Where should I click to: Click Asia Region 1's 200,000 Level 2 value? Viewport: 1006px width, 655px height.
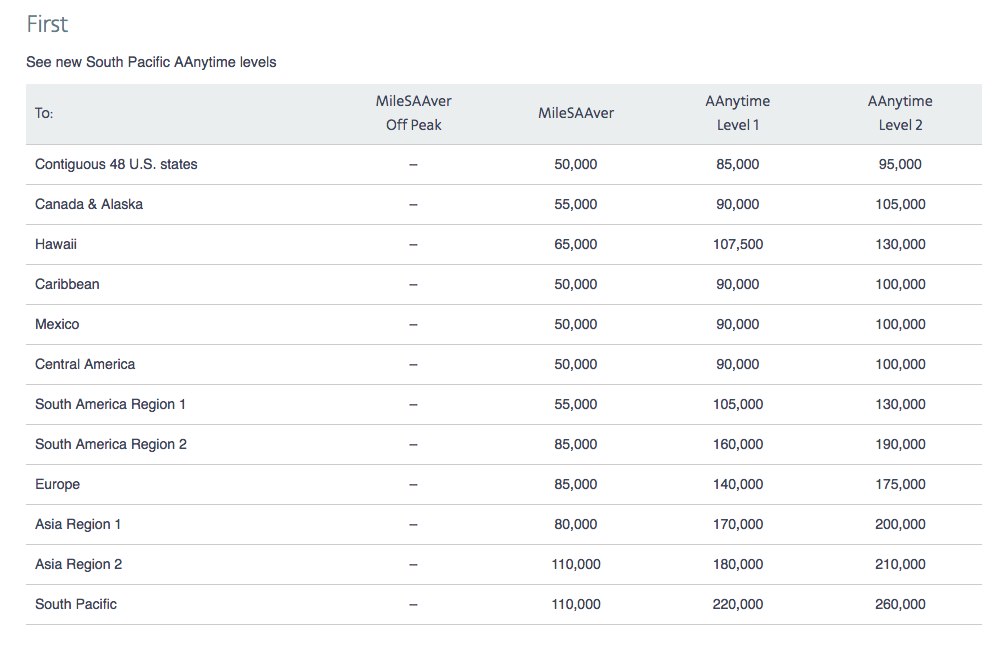pos(900,524)
